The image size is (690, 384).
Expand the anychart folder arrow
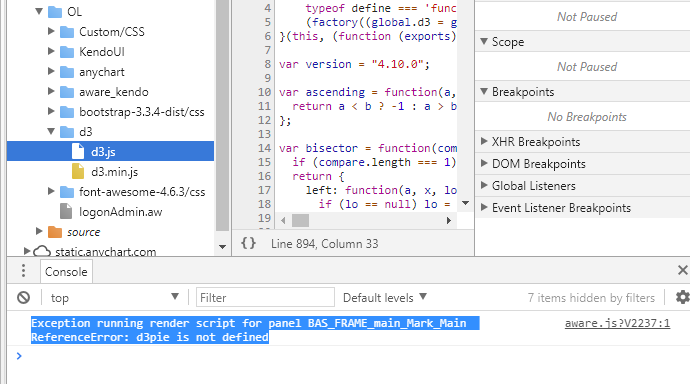pyautogui.click(x=51, y=71)
